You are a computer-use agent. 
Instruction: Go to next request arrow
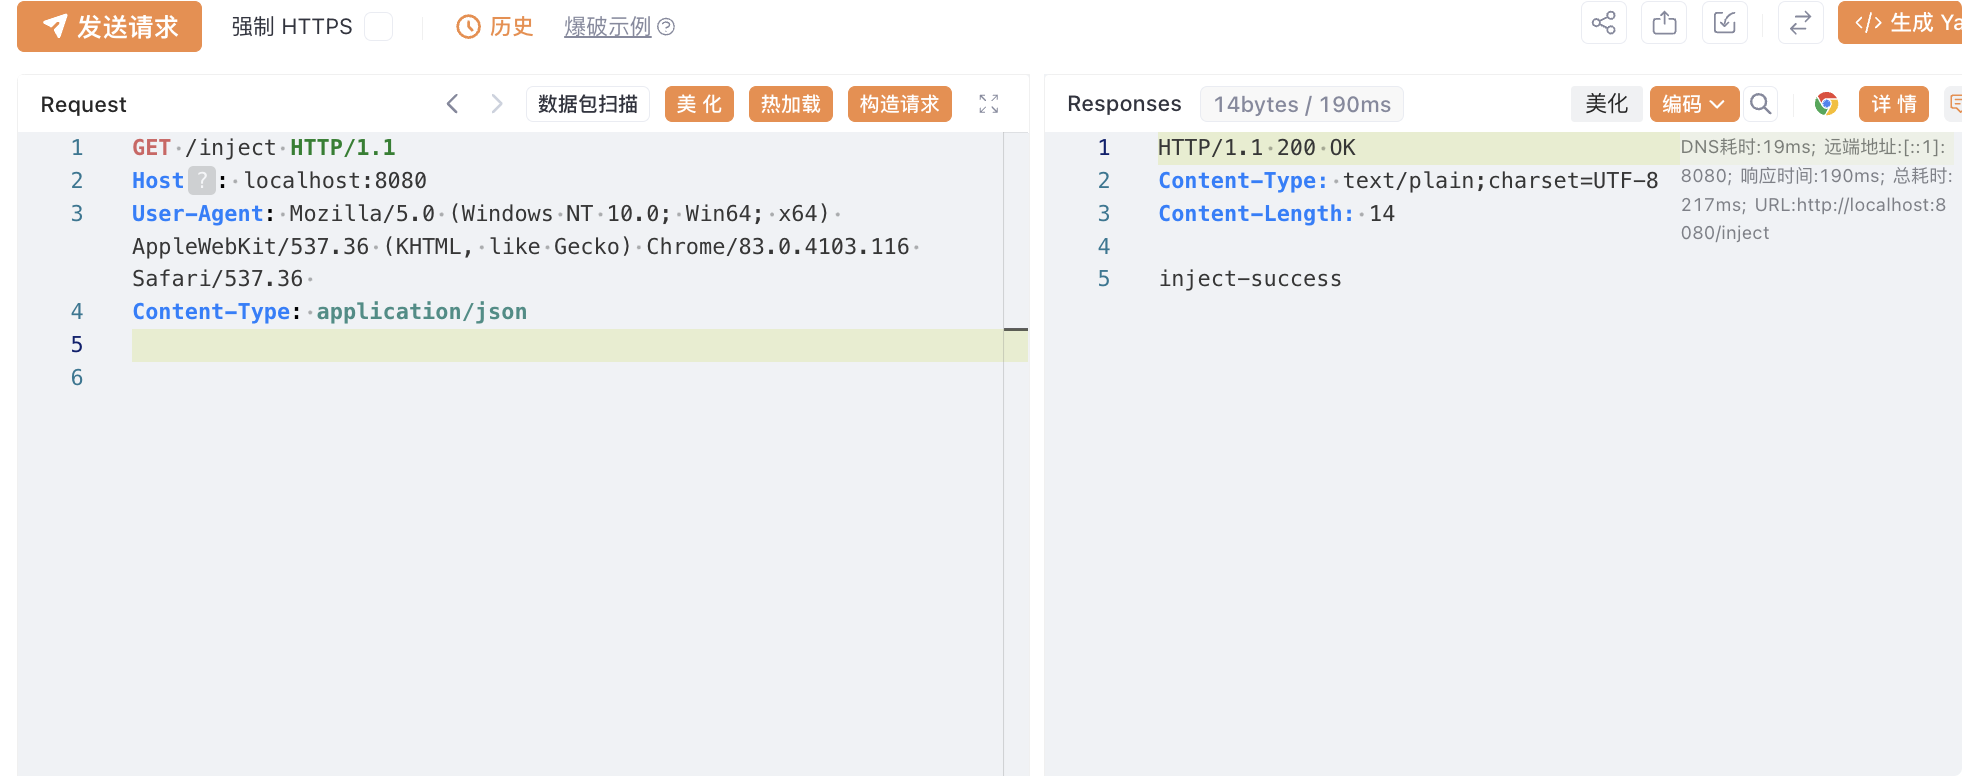tap(496, 104)
